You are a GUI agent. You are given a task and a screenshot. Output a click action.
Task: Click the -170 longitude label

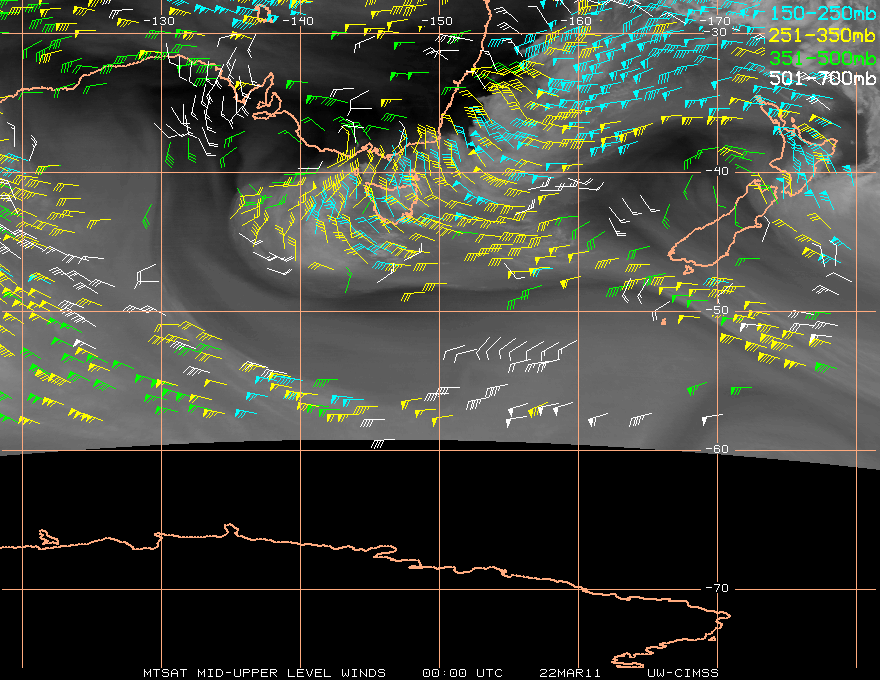pos(715,21)
